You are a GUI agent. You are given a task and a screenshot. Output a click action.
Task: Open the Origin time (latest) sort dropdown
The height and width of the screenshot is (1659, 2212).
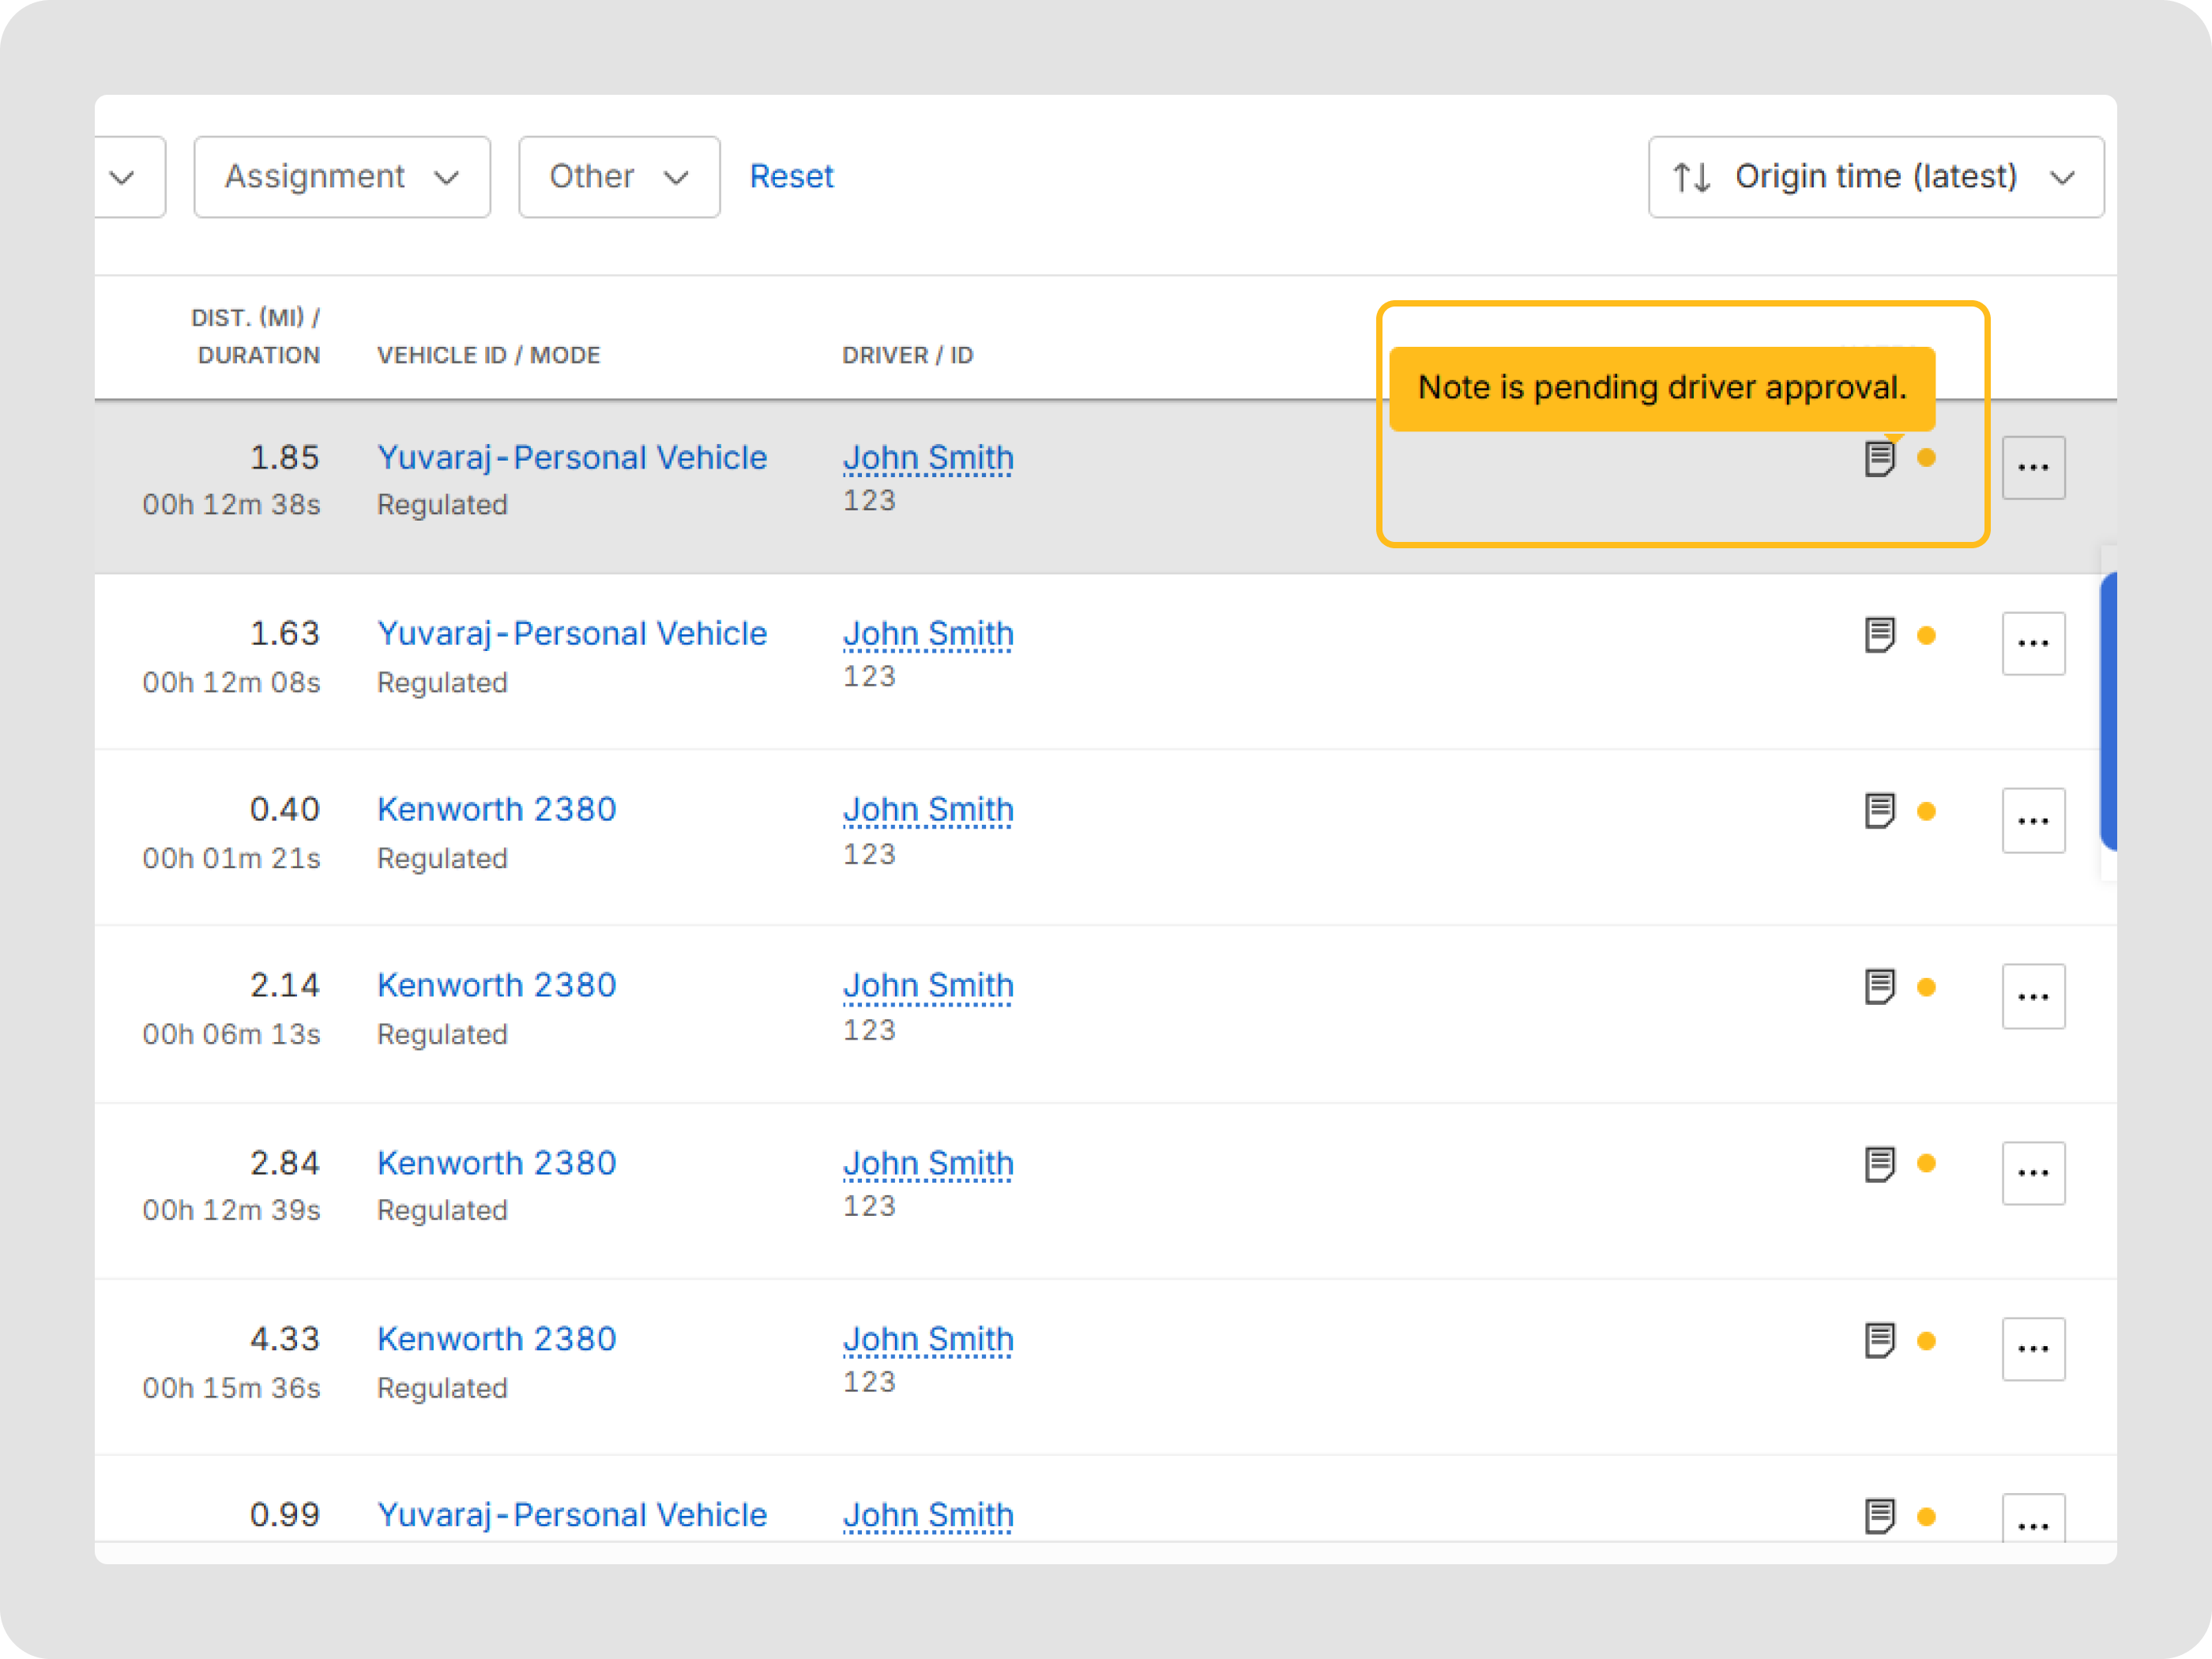(x=1876, y=177)
